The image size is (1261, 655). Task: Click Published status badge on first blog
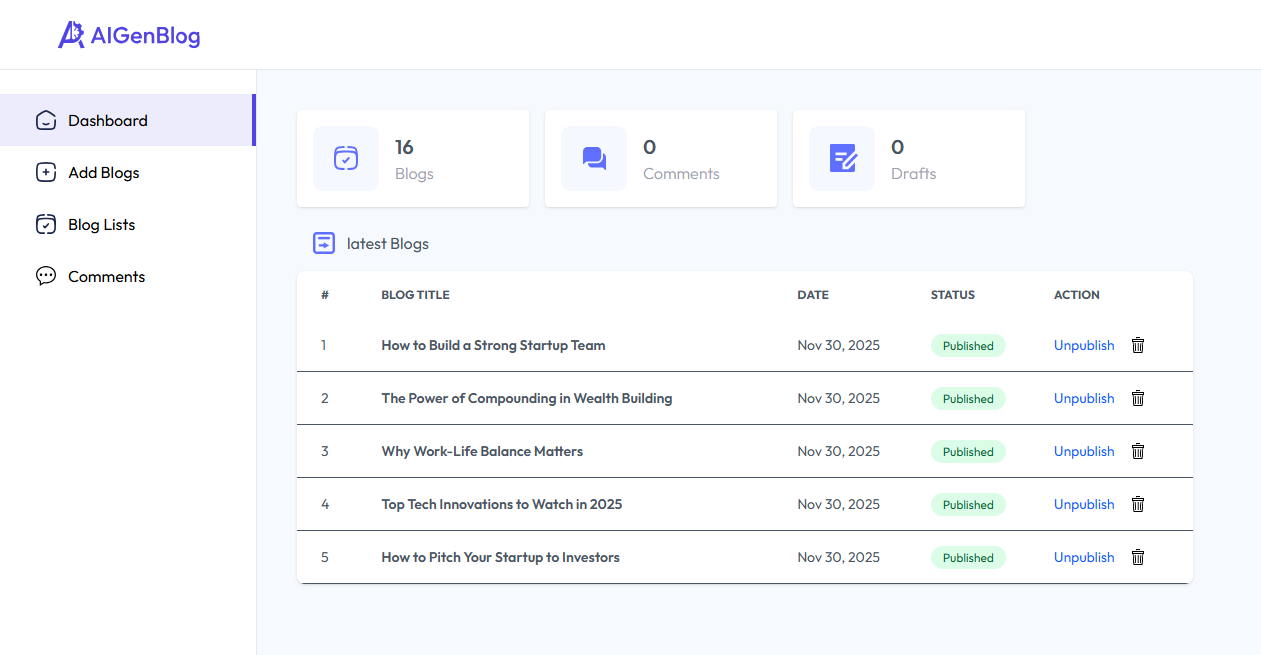[x=968, y=346]
